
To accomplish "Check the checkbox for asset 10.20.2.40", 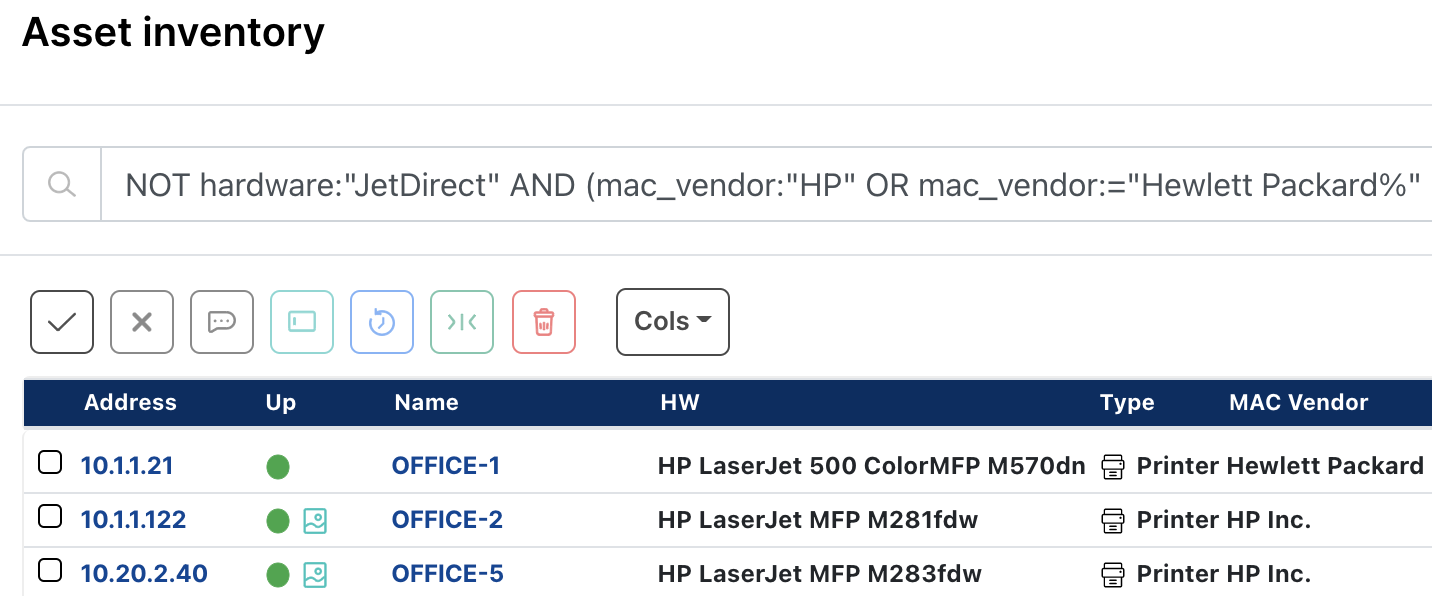I will tap(49, 569).
